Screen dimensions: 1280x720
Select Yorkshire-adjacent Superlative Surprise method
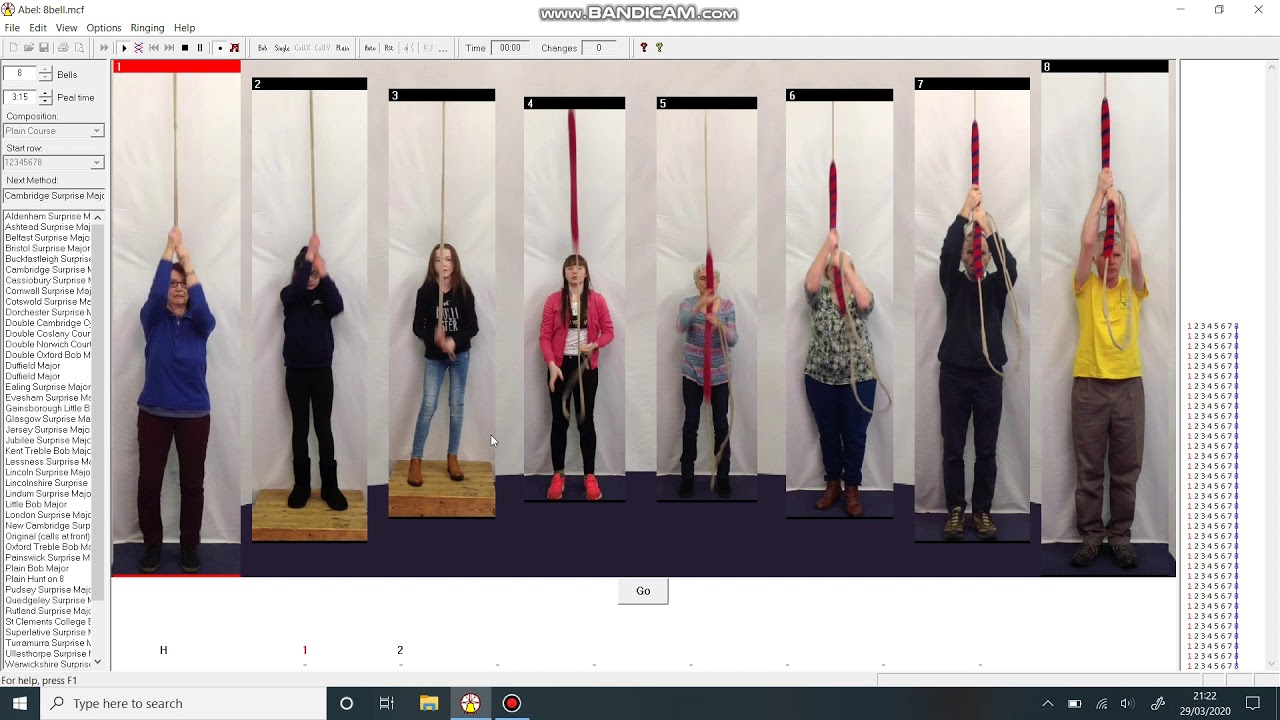(47, 633)
